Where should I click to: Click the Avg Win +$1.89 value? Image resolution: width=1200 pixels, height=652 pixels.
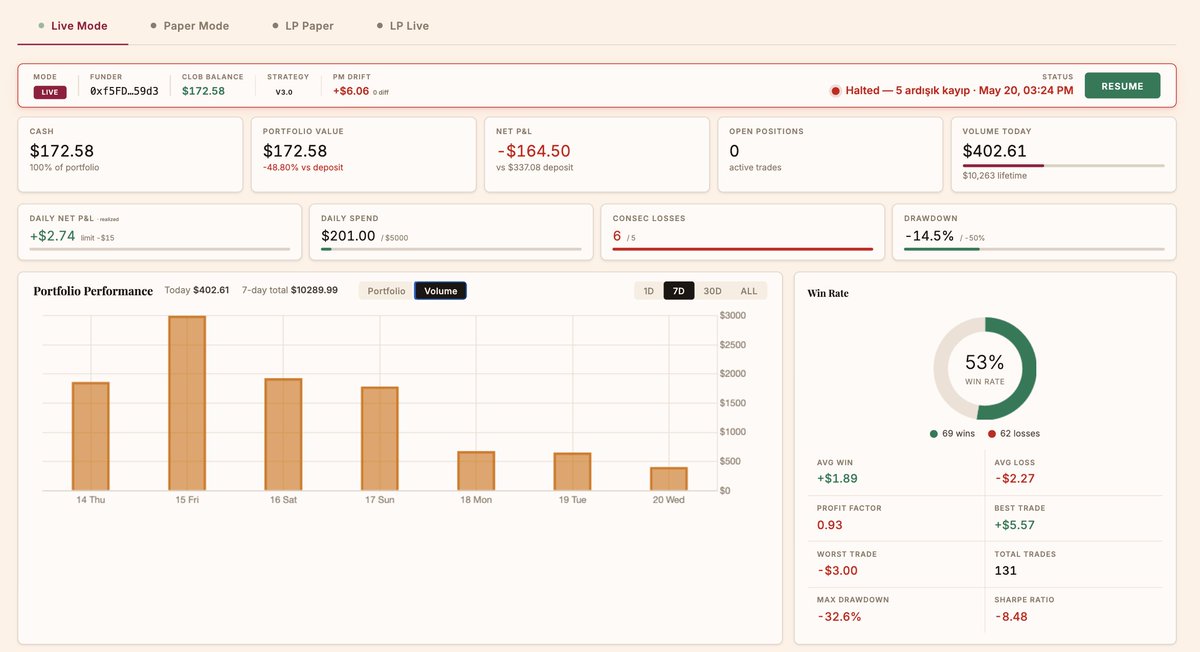click(836, 478)
